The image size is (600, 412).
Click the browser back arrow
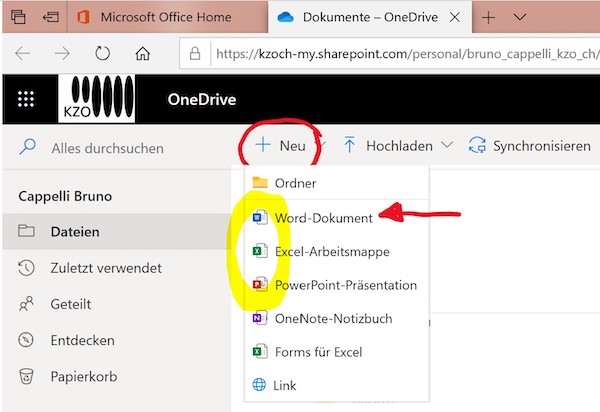[x=23, y=53]
